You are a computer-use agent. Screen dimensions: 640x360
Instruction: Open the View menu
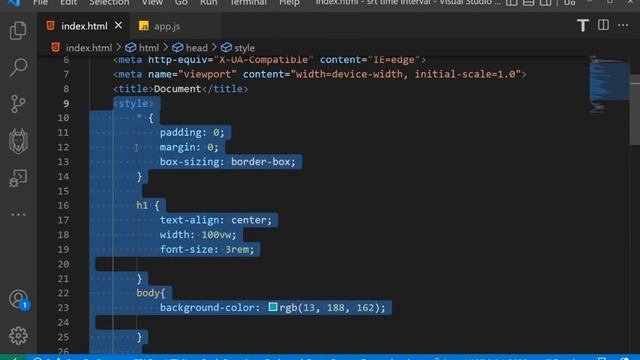click(x=152, y=2)
